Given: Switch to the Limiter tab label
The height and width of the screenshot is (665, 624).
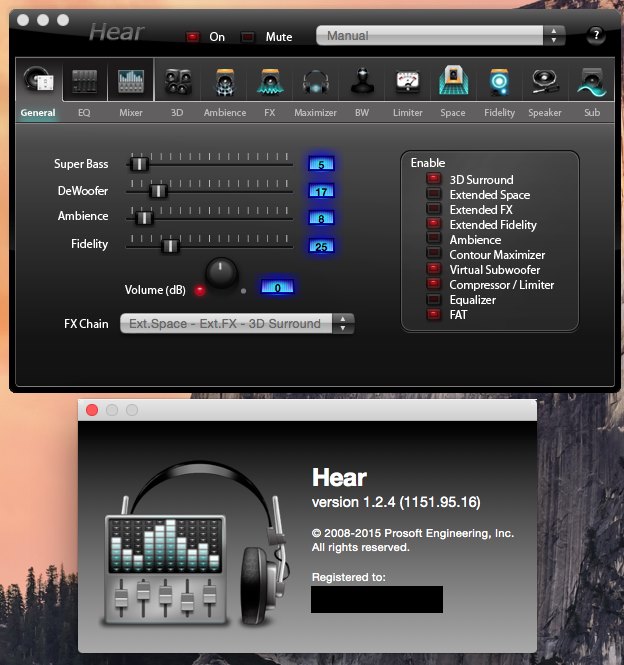Looking at the screenshot, I should (x=408, y=113).
